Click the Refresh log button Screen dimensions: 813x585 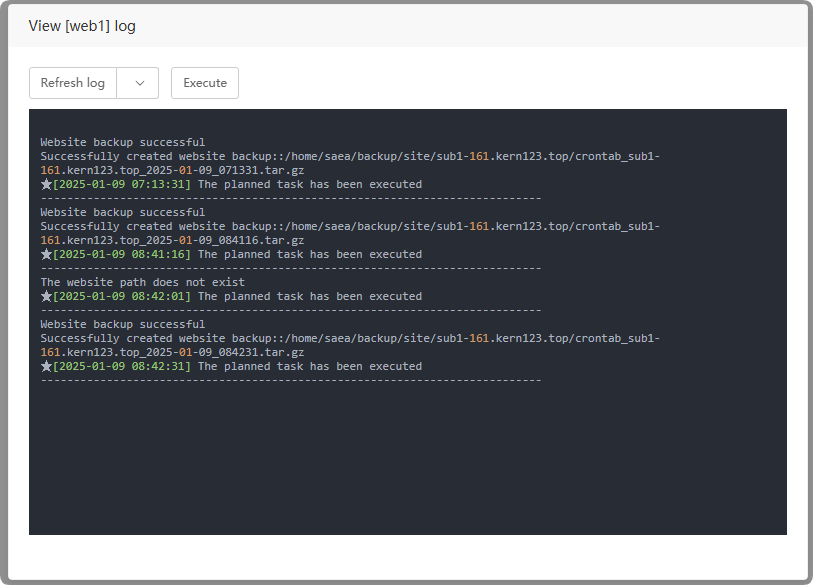[73, 83]
